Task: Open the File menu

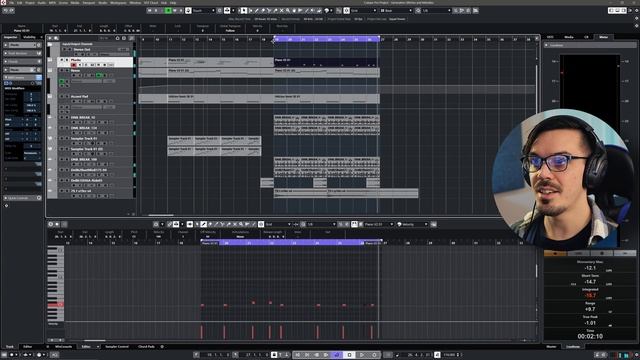Action: pos(11,2)
